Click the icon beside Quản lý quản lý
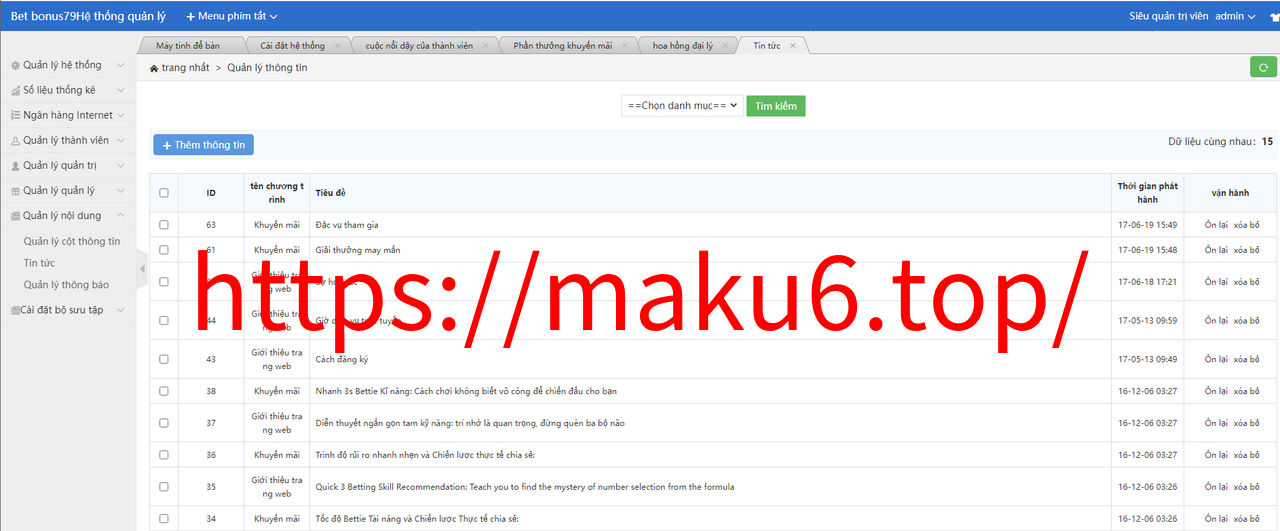 pos(15,191)
